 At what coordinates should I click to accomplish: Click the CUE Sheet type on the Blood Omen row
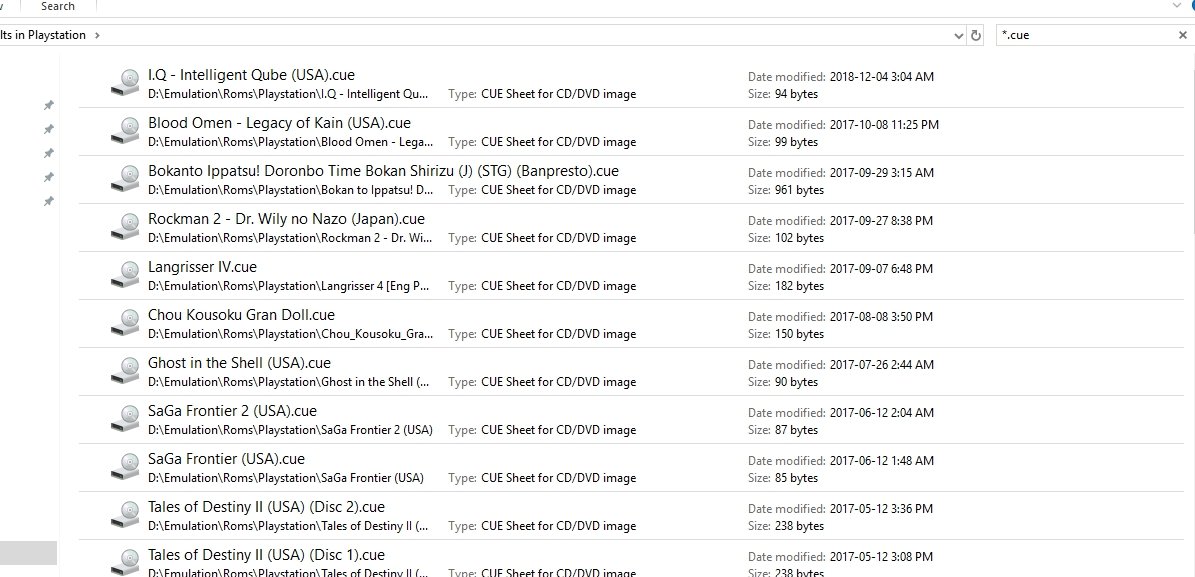click(x=559, y=143)
